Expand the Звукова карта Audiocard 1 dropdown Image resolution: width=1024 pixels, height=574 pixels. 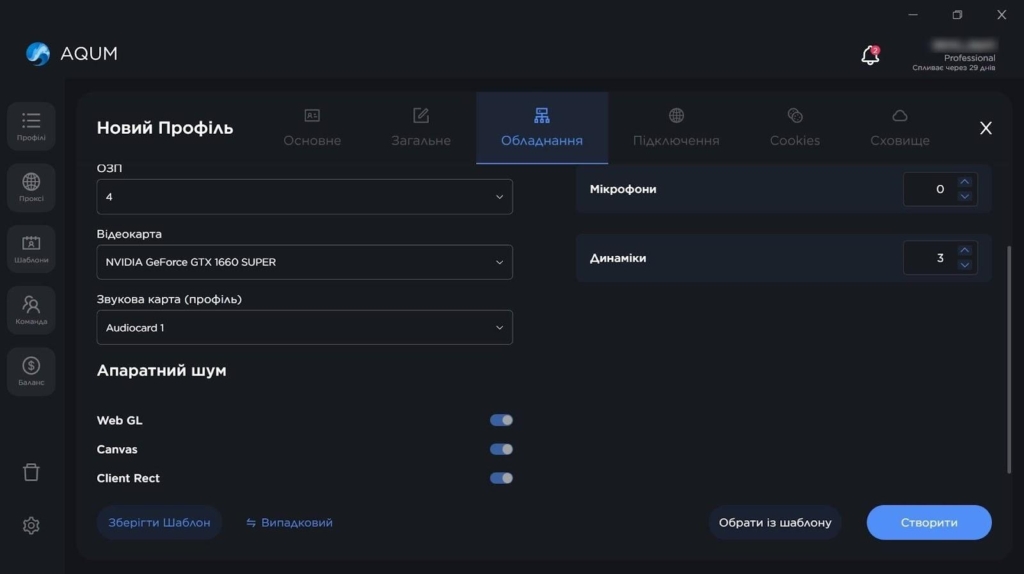coord(304,328)
